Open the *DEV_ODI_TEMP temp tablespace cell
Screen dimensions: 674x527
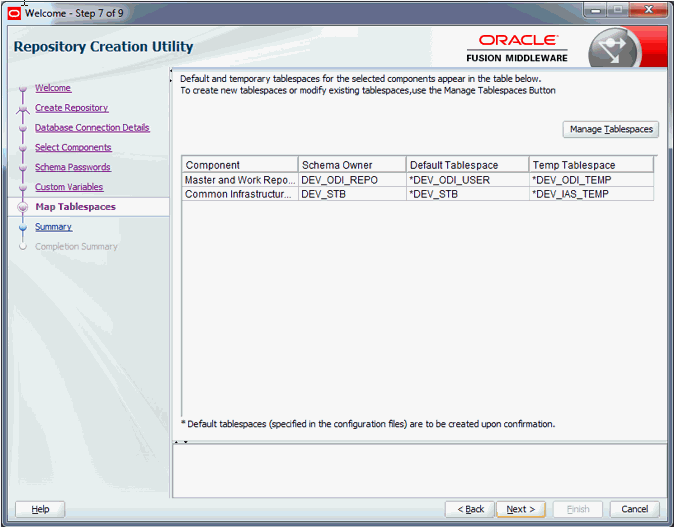[591, 180]
